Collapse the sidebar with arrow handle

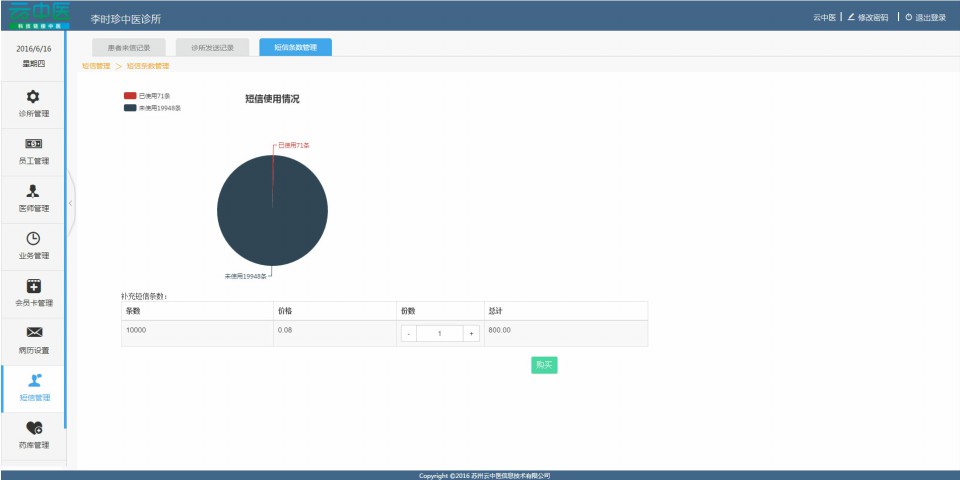70,203
